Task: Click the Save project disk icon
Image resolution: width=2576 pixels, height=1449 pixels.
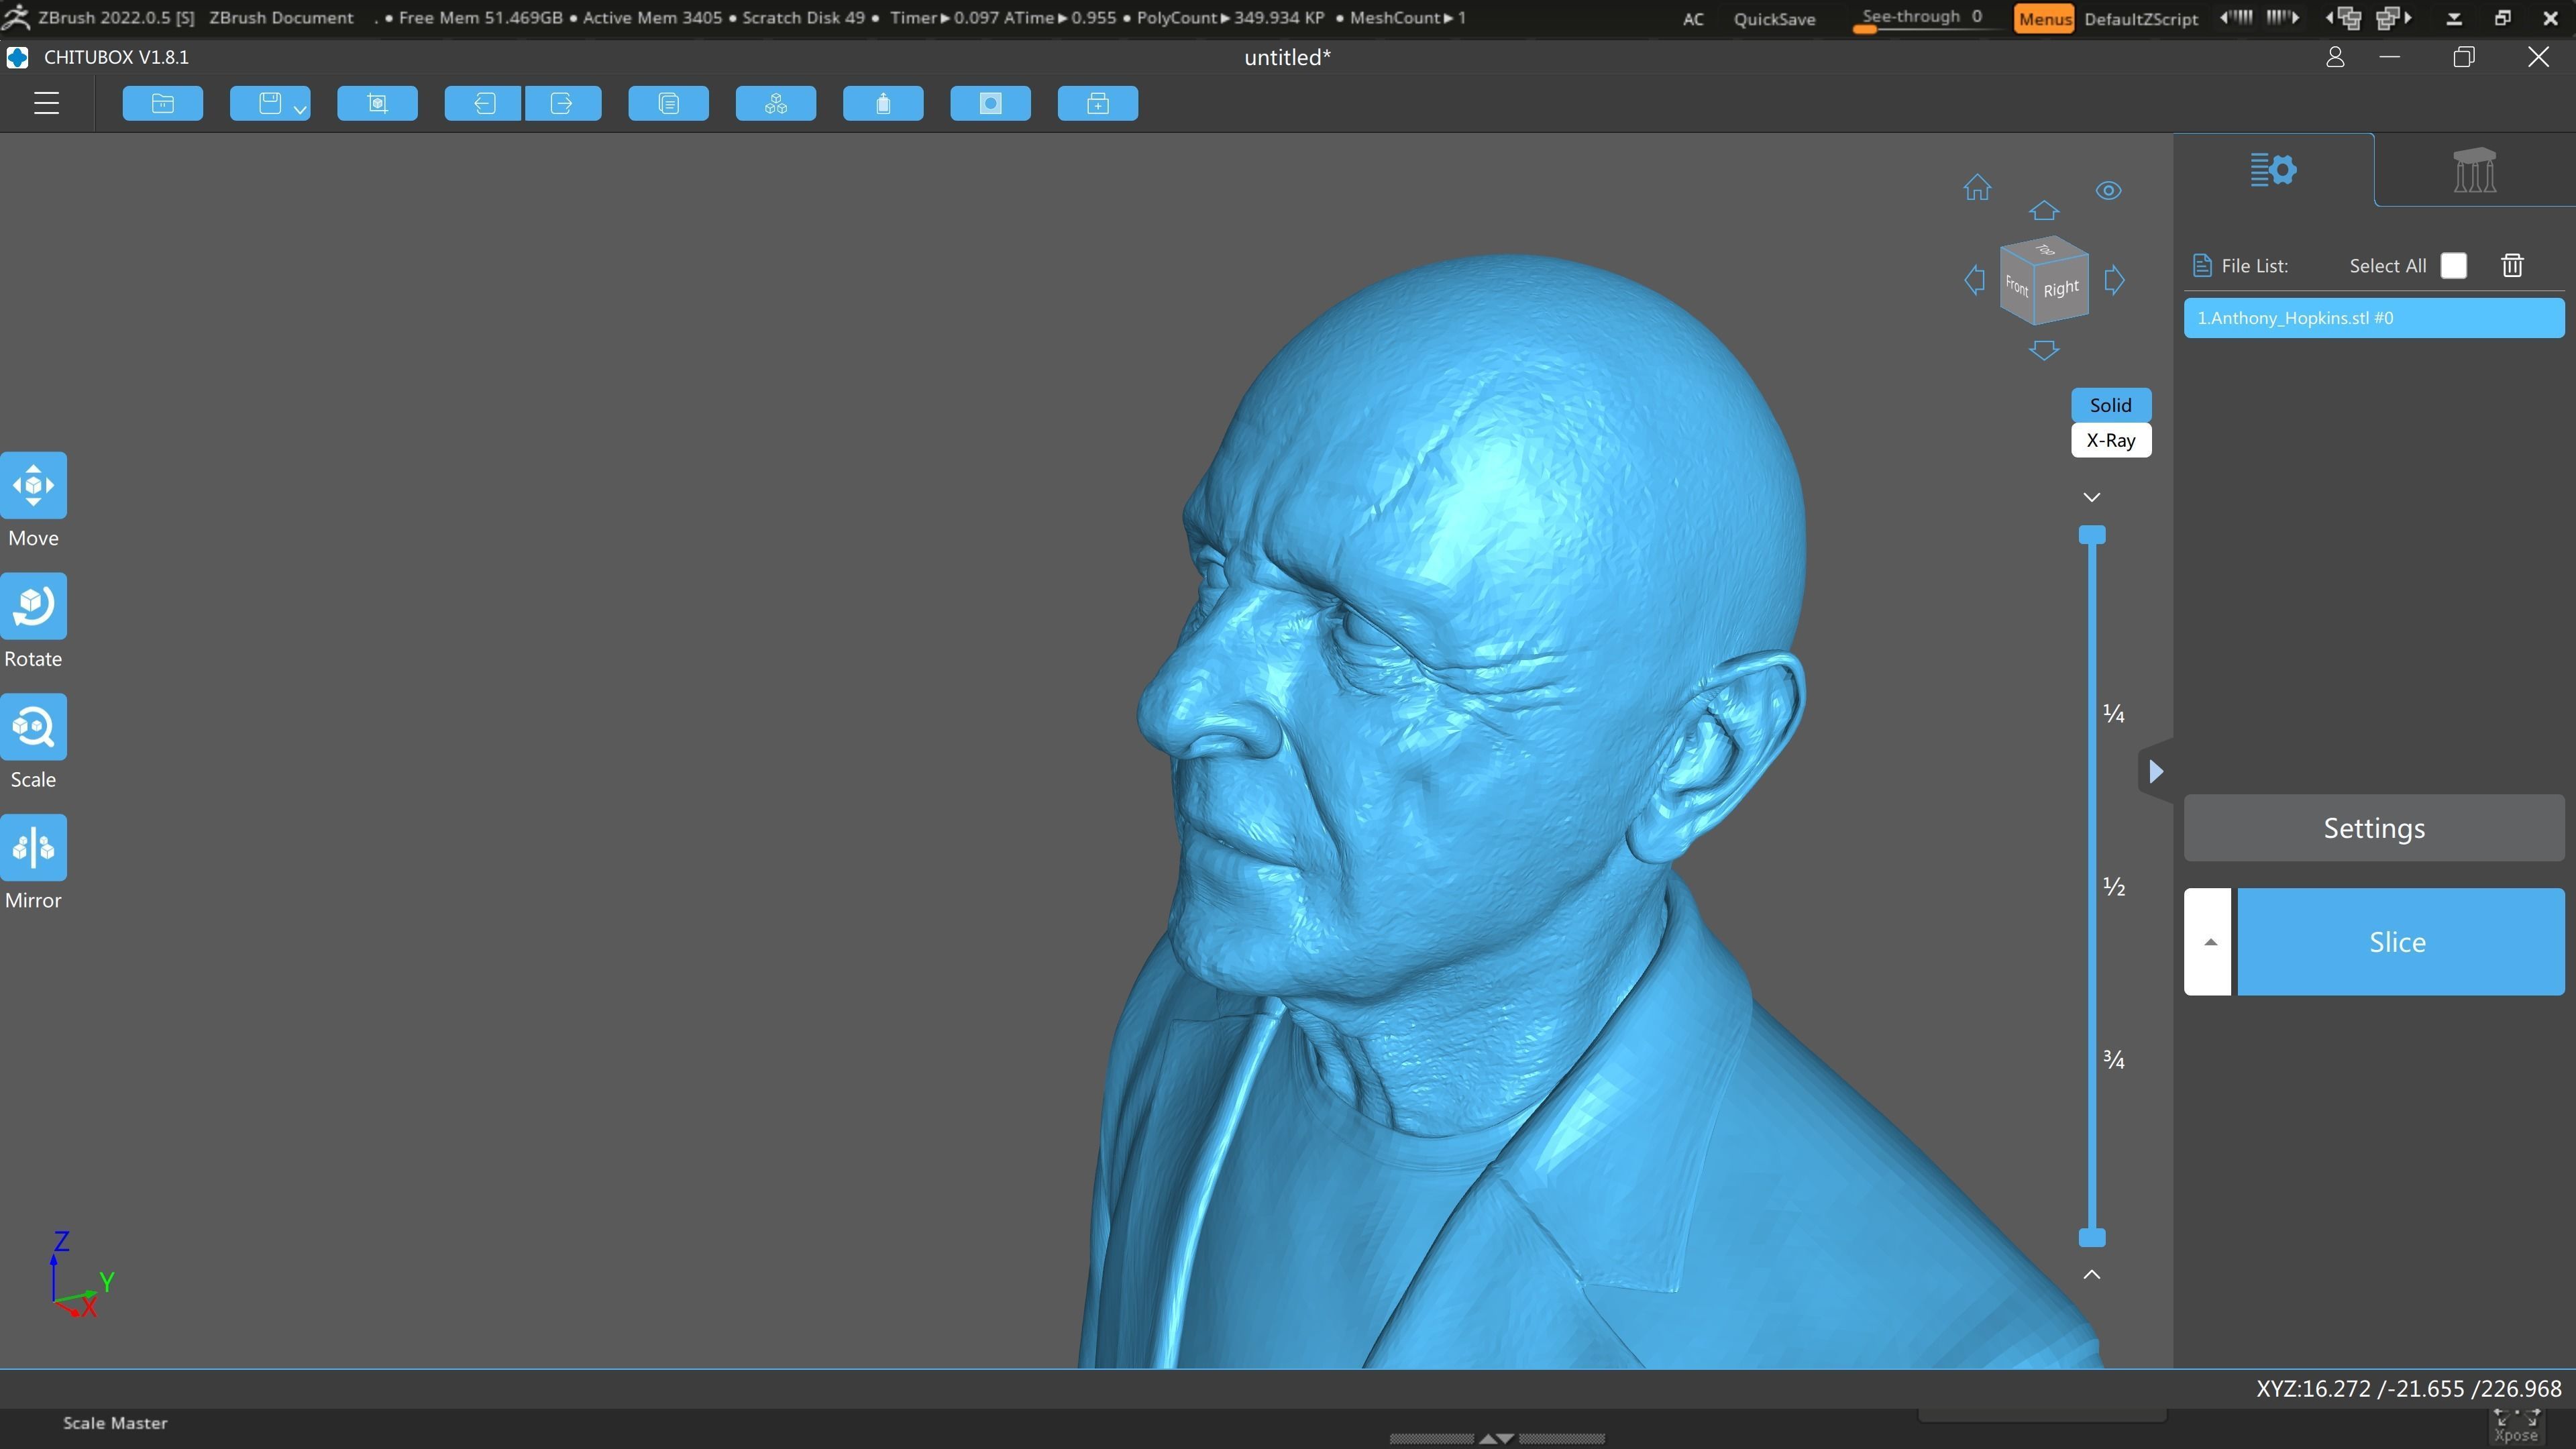Action: click(269, 103)
